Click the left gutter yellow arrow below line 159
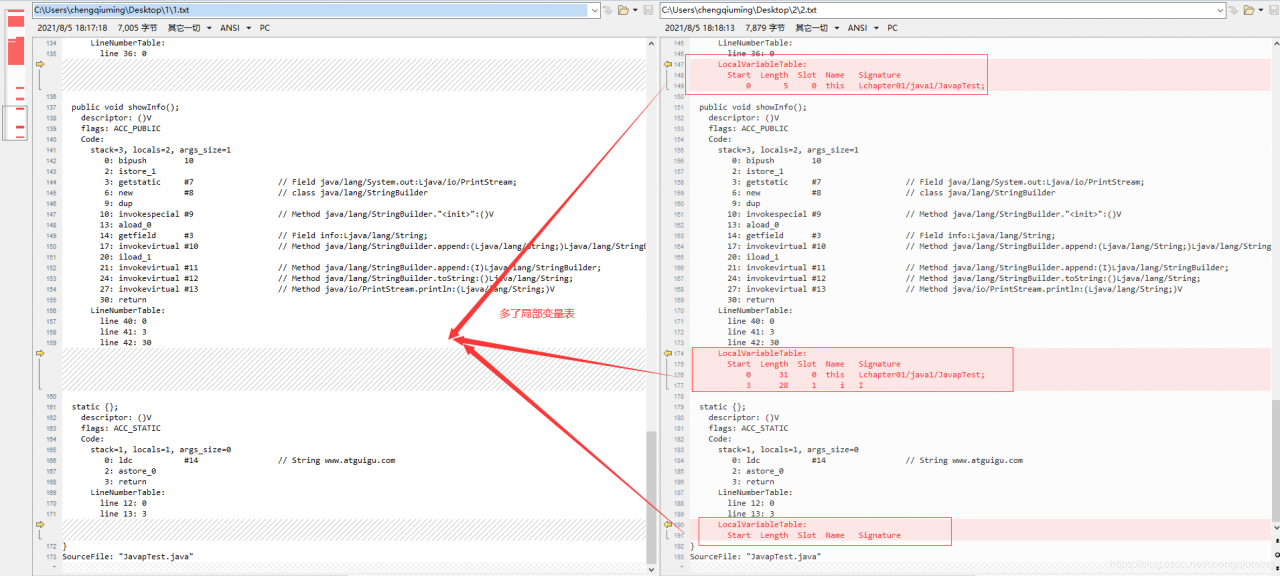 pyautogui.click(x=40, y=353)
